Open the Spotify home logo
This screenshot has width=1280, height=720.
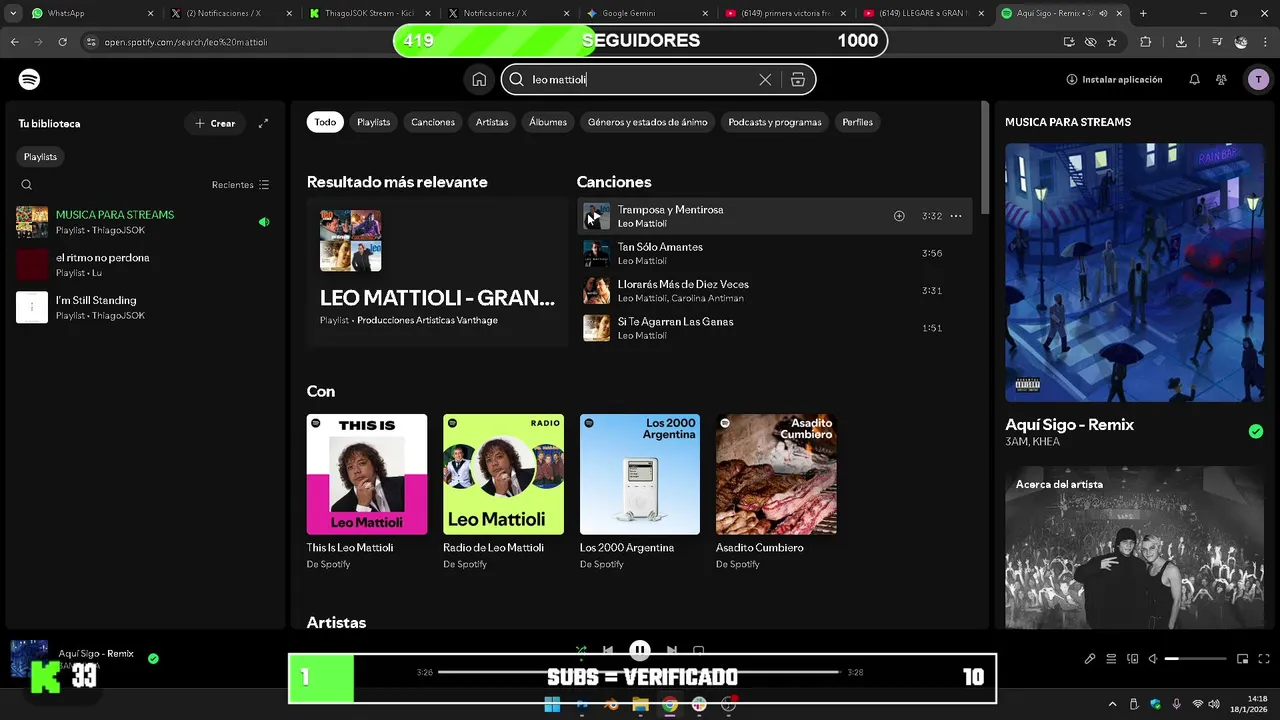[29, 79]
